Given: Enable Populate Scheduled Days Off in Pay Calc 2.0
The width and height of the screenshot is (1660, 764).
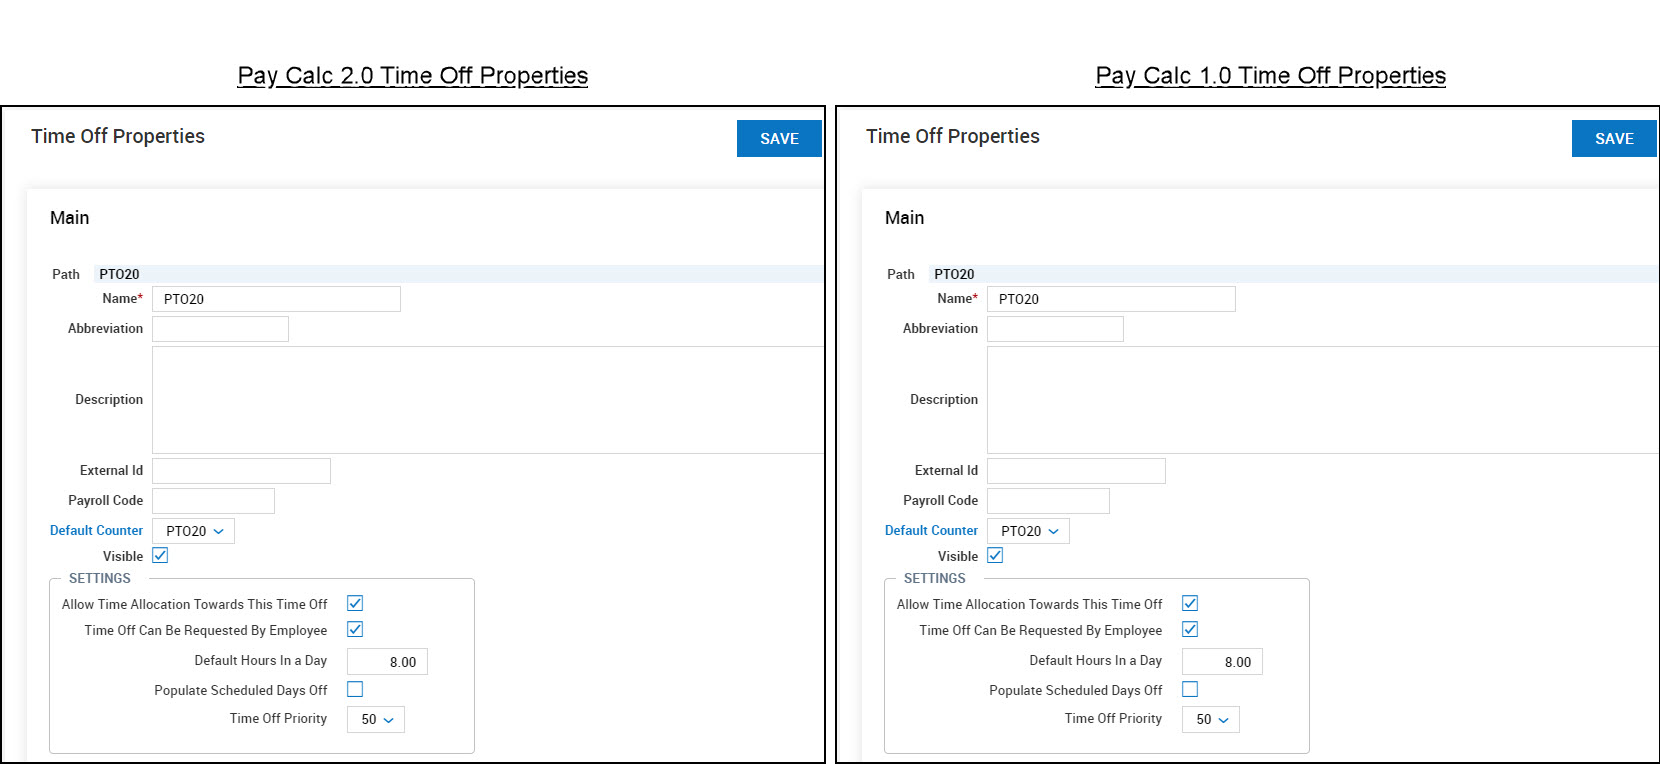Looking at the screenshot, I should point(355,689).
